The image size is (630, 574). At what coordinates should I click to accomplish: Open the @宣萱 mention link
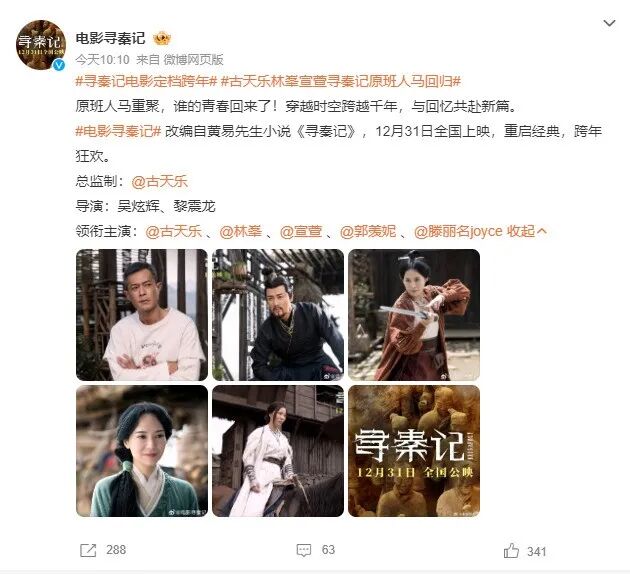(301, 231)
